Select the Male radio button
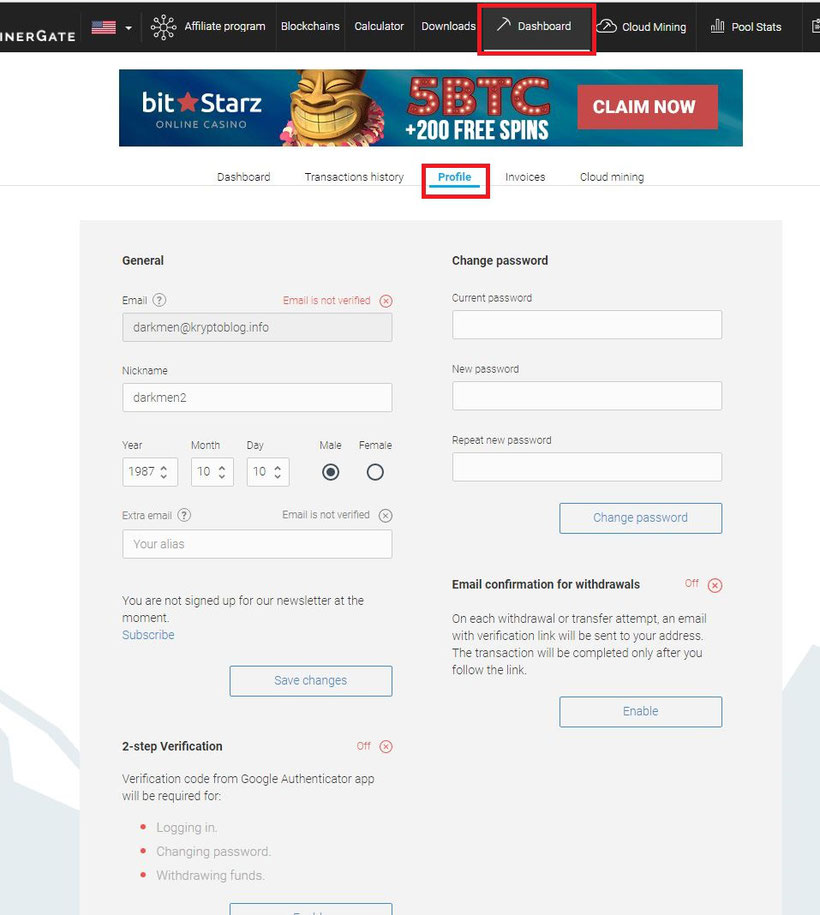The image size is (820, 915). (x=330, y=472)
